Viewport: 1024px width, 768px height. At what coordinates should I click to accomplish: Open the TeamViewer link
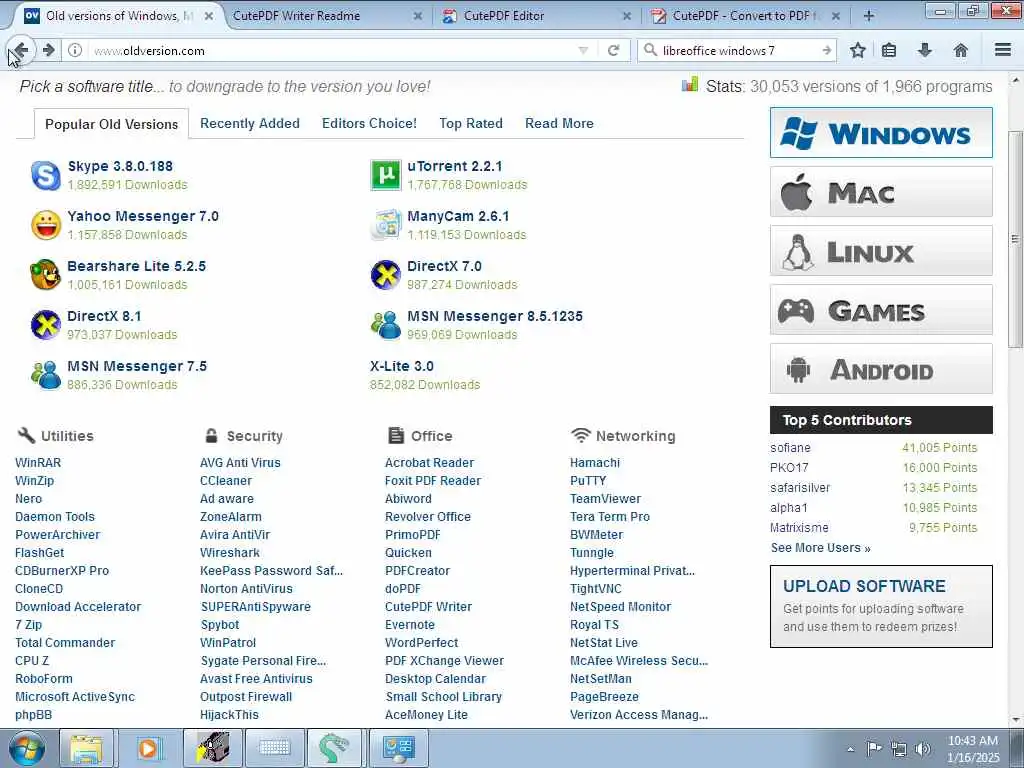[x=605, y=499]
